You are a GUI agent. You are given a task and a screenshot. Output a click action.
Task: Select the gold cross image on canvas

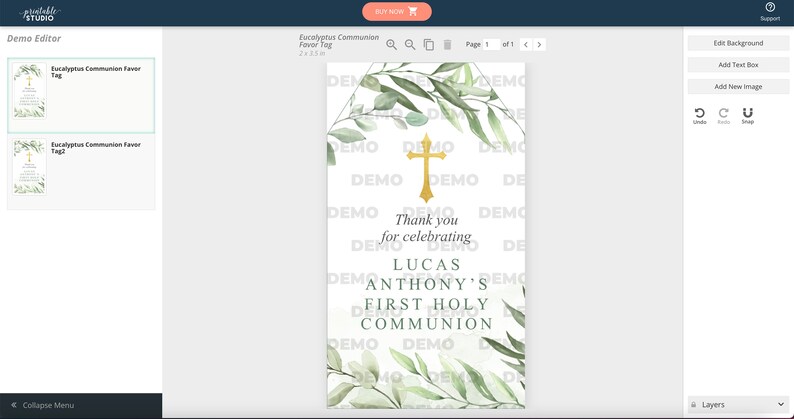[426, 168]
